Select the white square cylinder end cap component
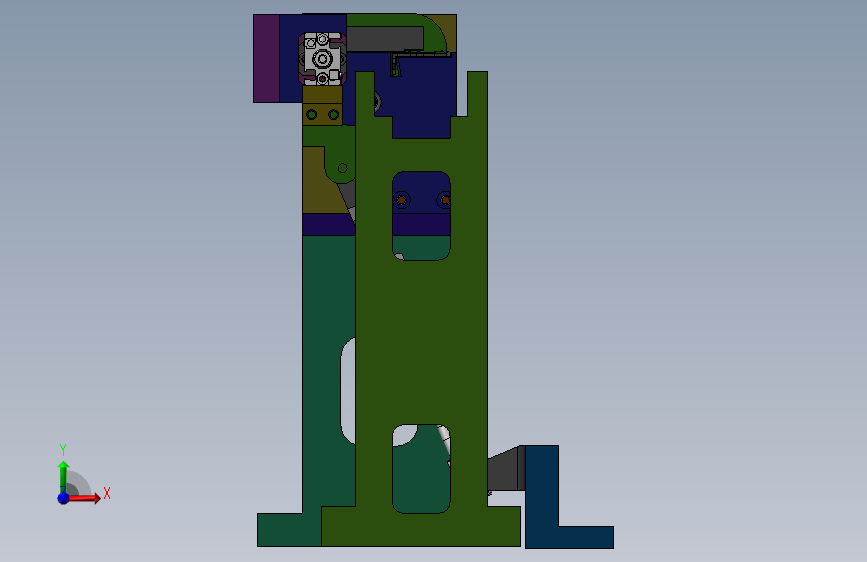Screen dimensions: 867x562 coord(323,59)
